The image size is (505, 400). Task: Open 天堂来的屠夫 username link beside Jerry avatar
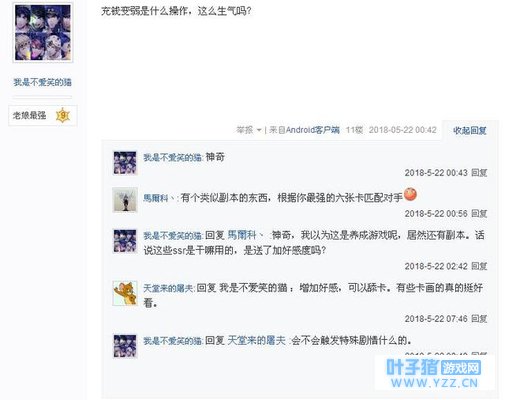(168, 288)
